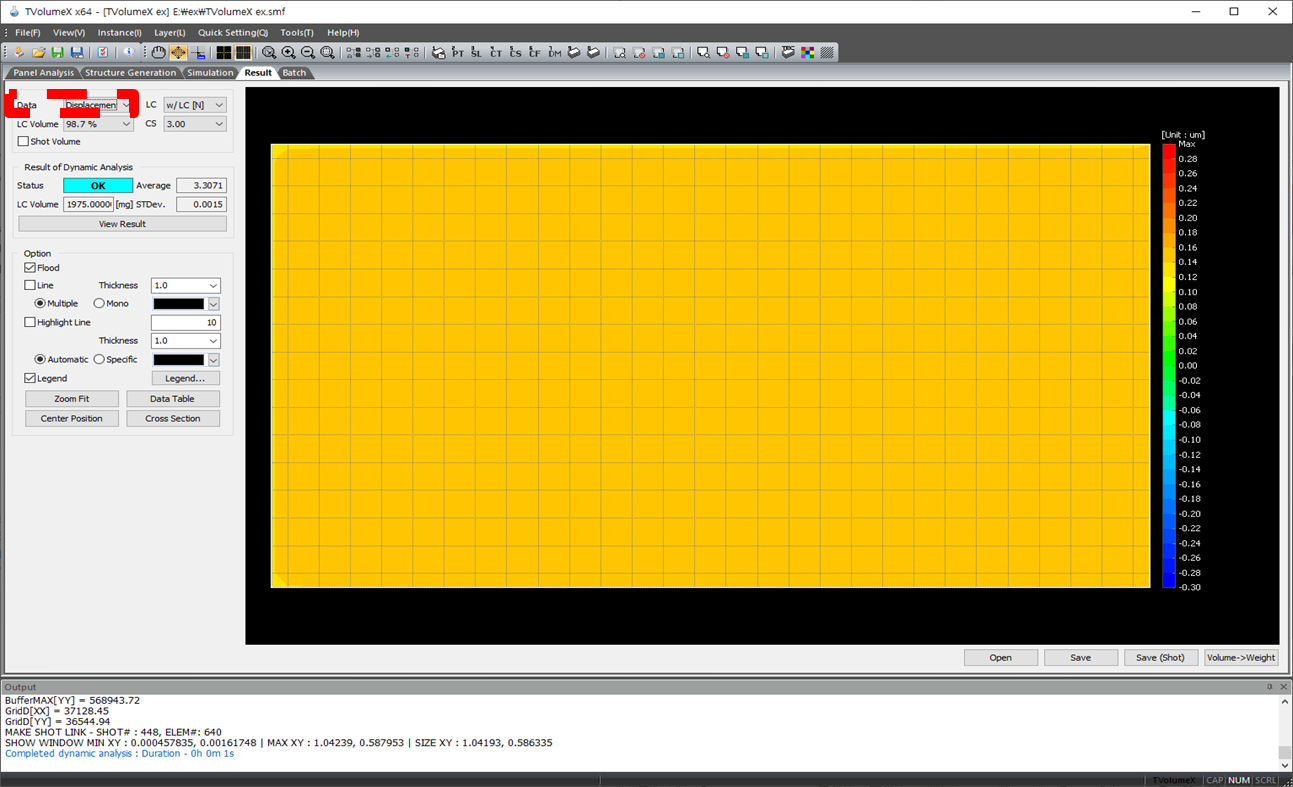The image size is (1293, 787).
Task: Open the Quick Setting(Q) menu
Action: click(233, 32)
